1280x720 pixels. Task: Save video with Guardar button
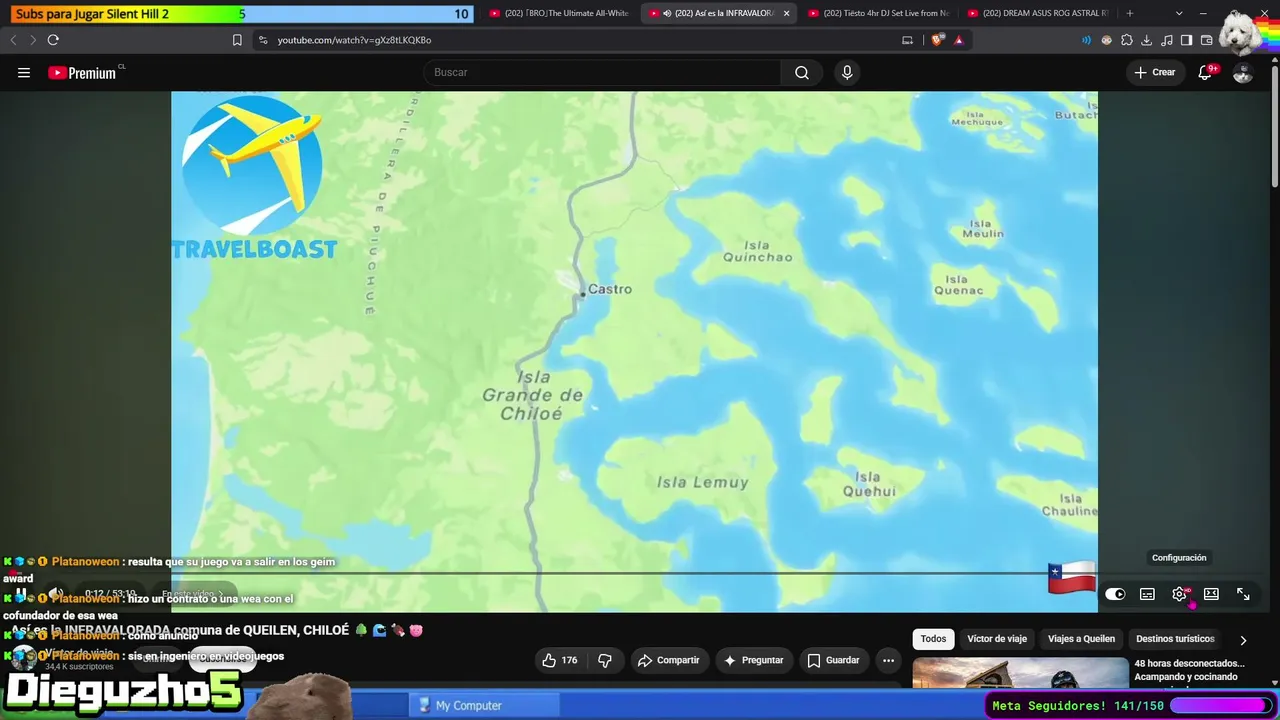[x=834, y=660]
